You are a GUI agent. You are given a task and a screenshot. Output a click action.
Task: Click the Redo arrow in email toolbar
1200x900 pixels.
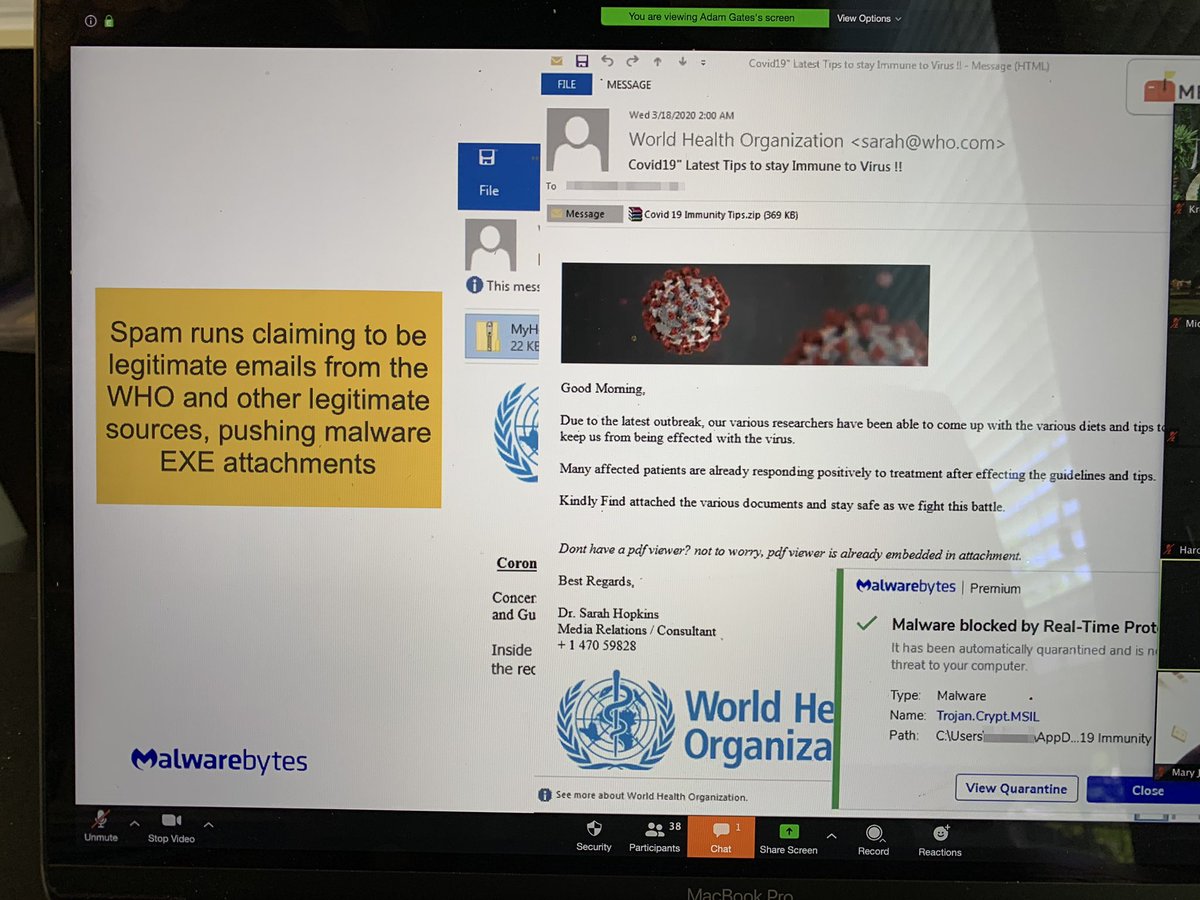632,61
